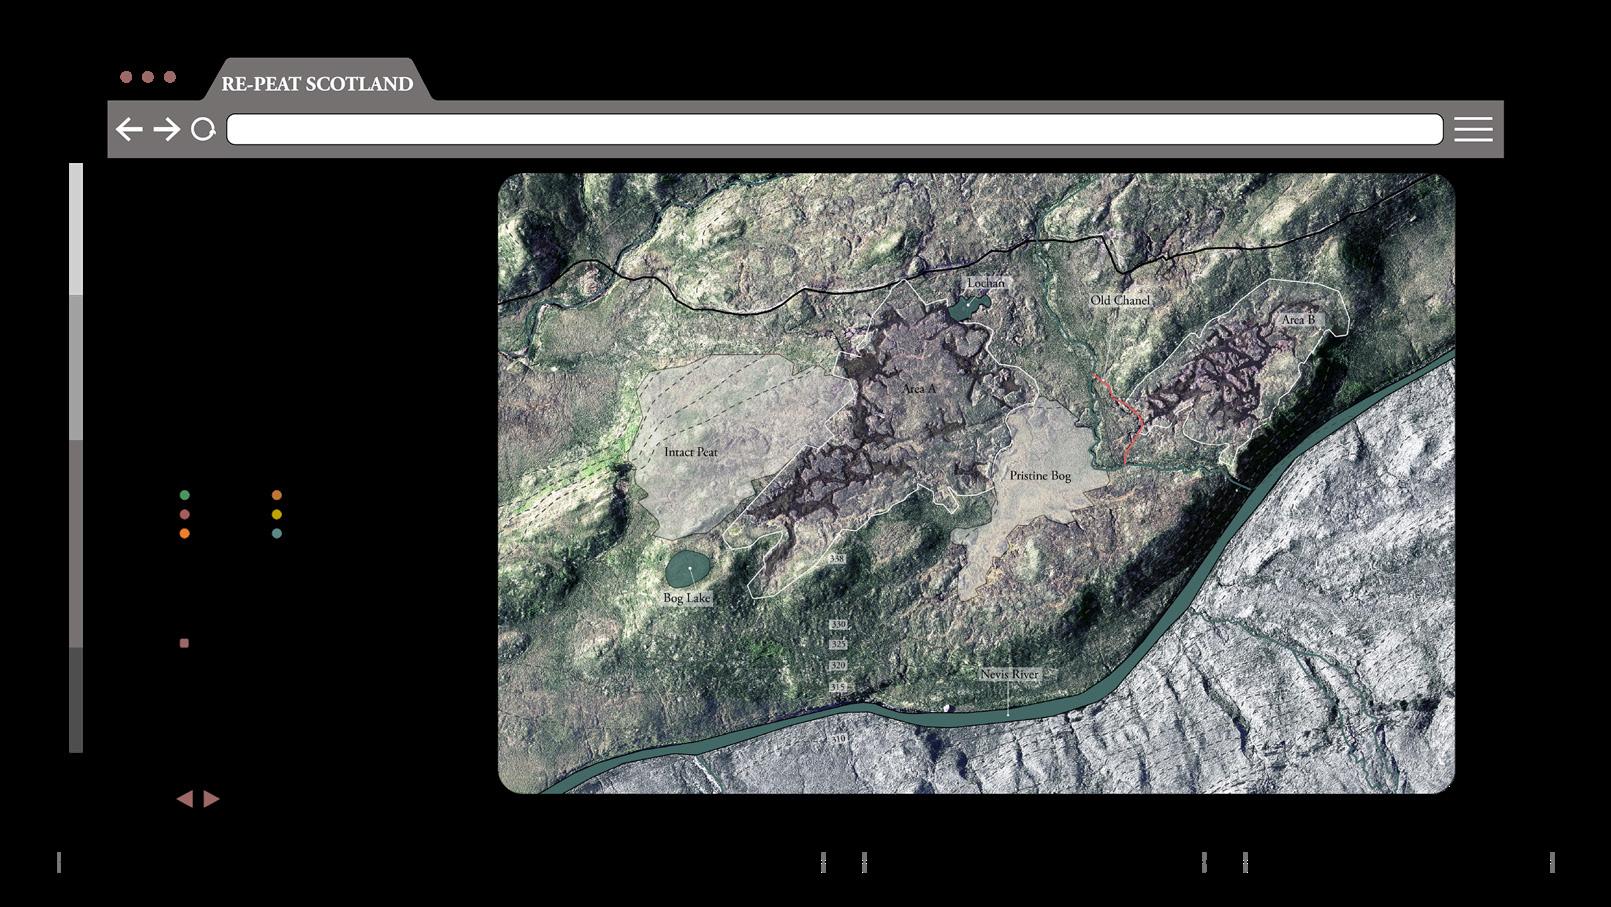Click the "Area B" map label
Viewport: 1611px width, 907px height.
click(1298, 320)
